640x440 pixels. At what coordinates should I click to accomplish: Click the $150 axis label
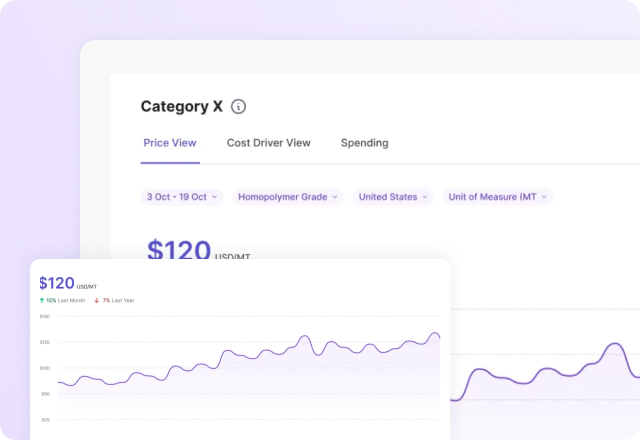(x=45, y=316)
